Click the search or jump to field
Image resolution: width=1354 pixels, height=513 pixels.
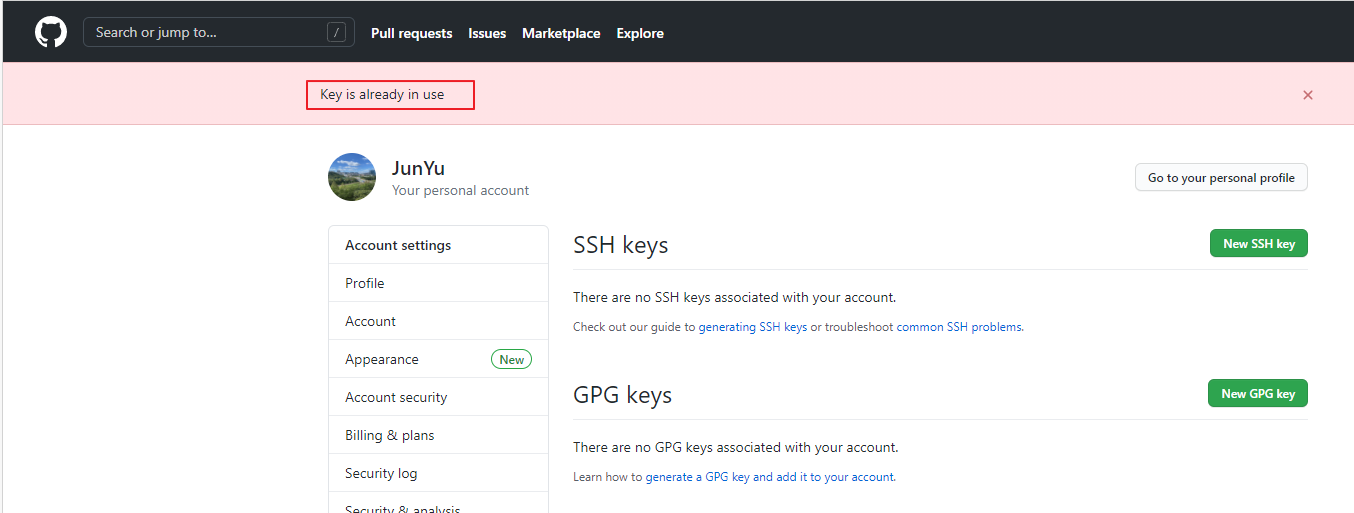coord(205,32)
